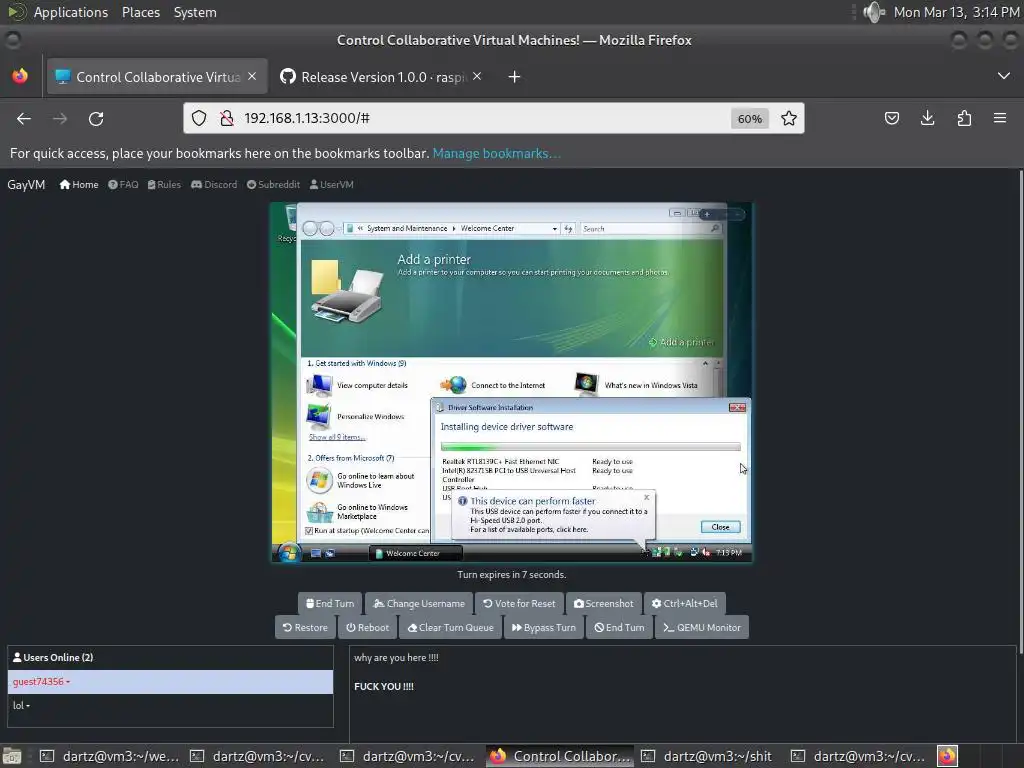The height and width of the screenshot is (768, 1024).
Task: Open the extensions puzzle icon
Action: (964, 118)
